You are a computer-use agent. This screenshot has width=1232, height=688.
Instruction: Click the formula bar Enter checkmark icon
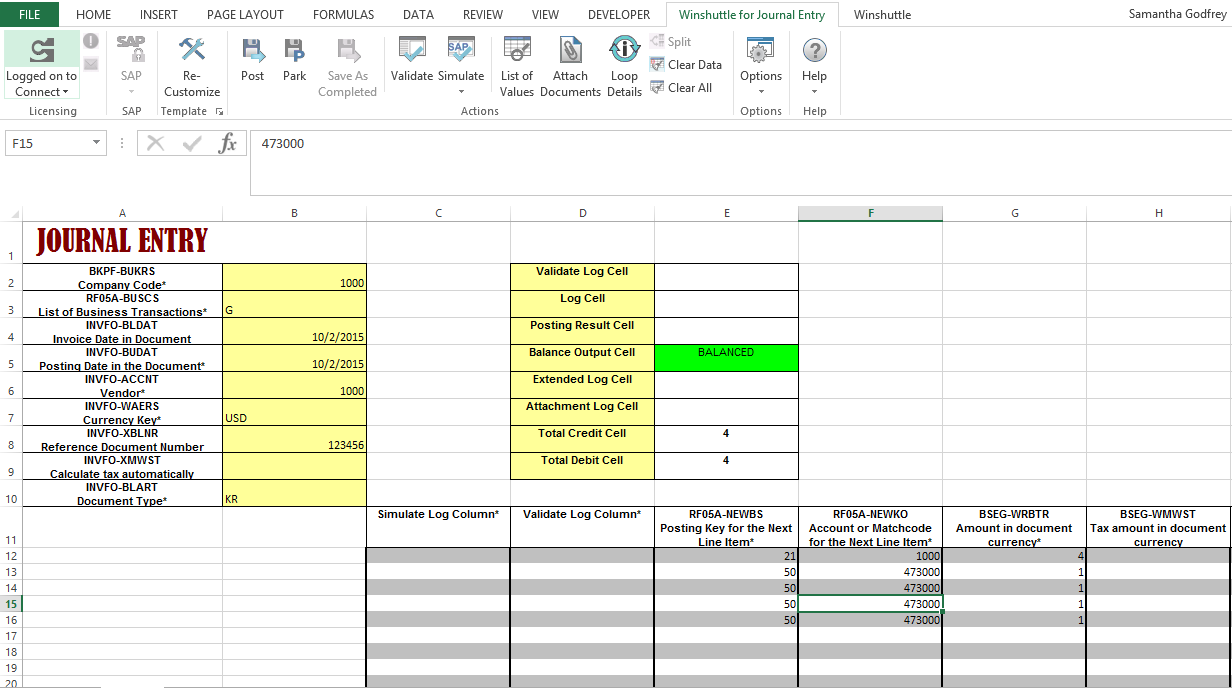click(192, 143)
